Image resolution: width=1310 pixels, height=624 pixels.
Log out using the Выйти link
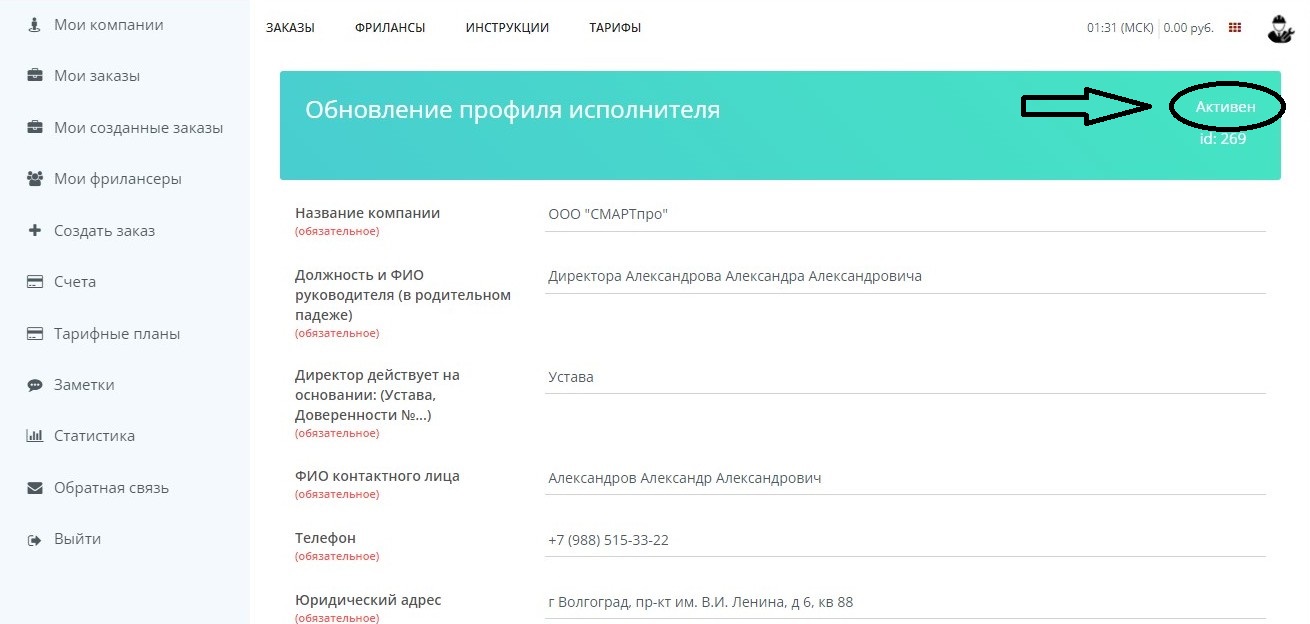point(77,539)
